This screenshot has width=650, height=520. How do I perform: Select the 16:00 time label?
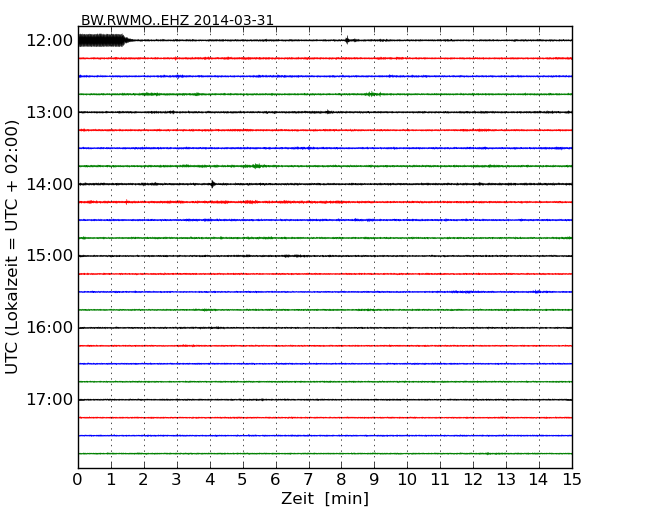(49, 328)
